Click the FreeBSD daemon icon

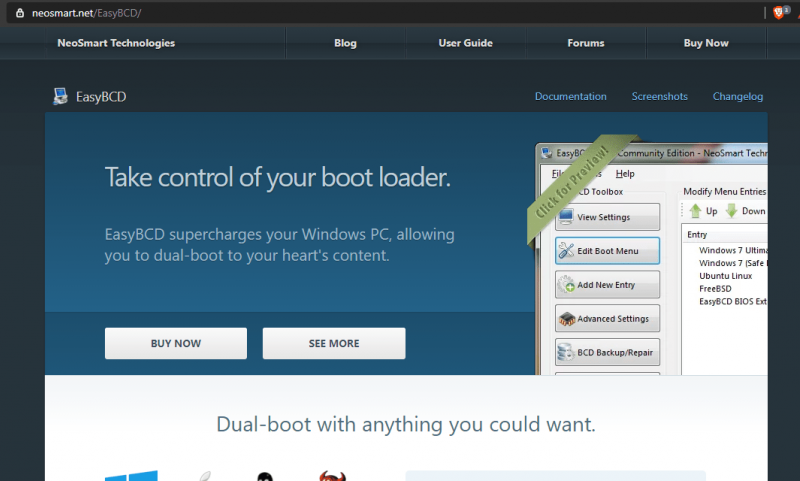(332, 476)
